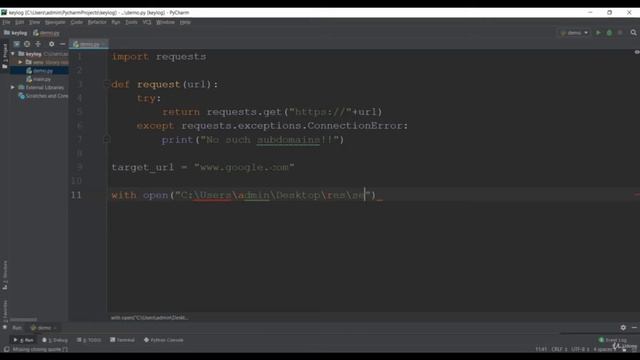Open the demo run configuration dropdown
Viewport: 640px width, 360px height.
pyautogui.click(x=574, y=33)
